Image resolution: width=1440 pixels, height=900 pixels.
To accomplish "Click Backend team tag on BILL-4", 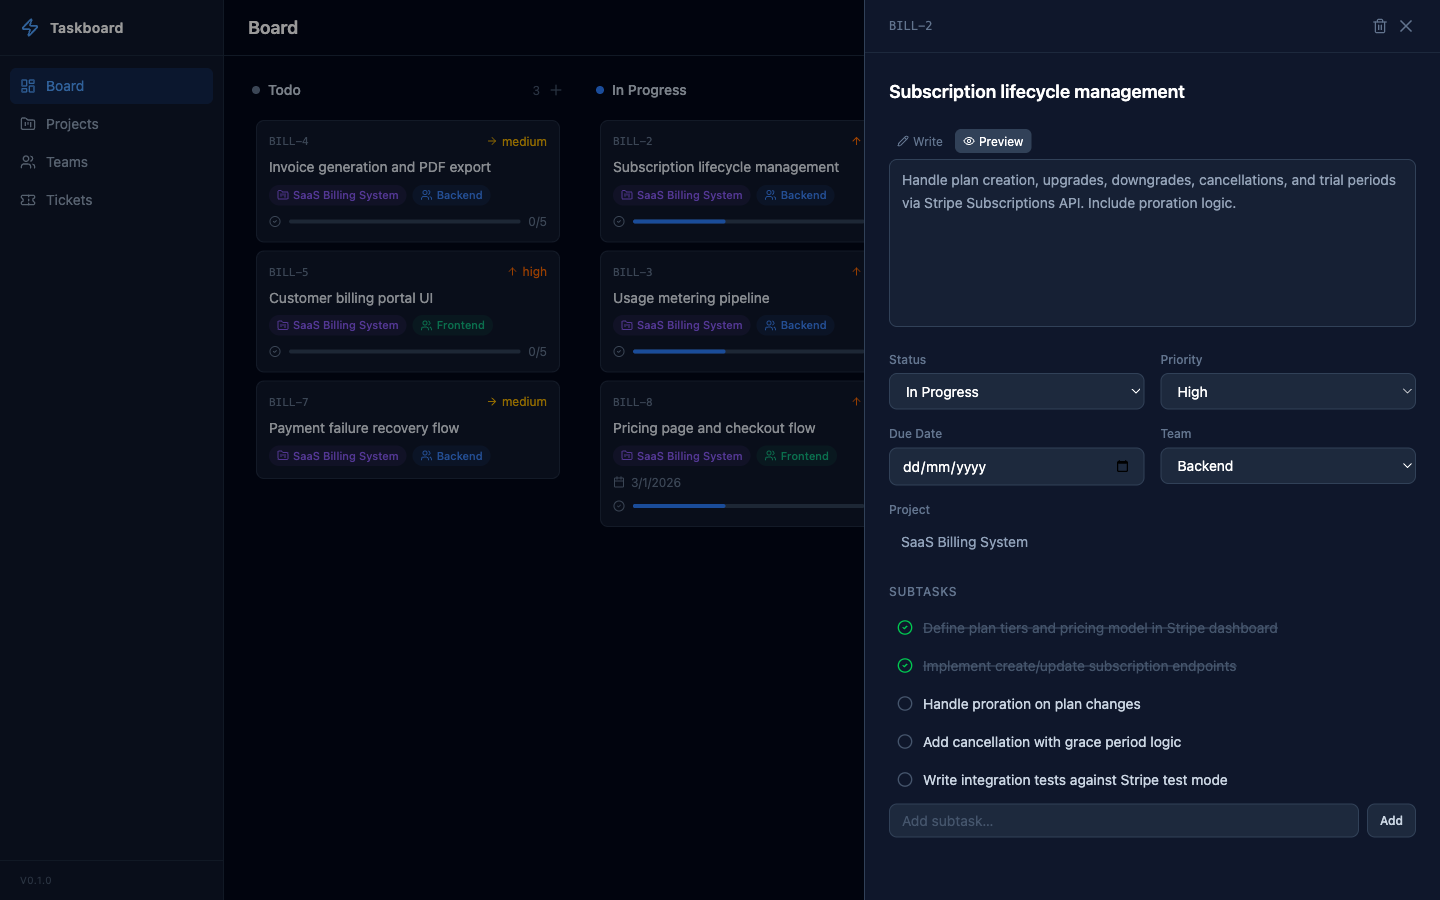I will [x=451, y=195].
